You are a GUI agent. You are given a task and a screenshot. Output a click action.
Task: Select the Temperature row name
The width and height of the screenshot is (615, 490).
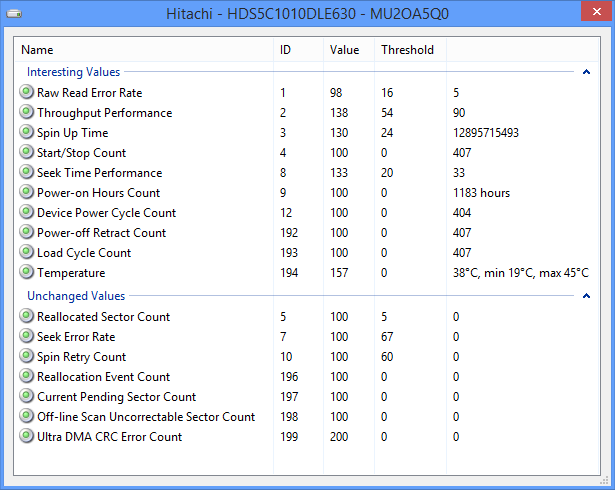71,273
